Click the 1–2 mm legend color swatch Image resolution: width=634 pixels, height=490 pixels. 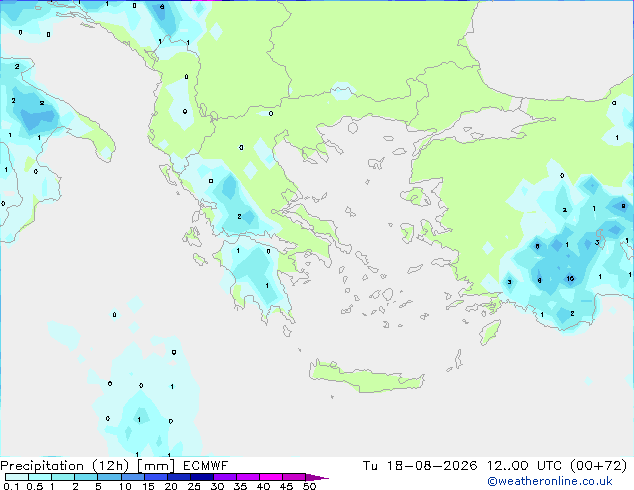point(63,477)
